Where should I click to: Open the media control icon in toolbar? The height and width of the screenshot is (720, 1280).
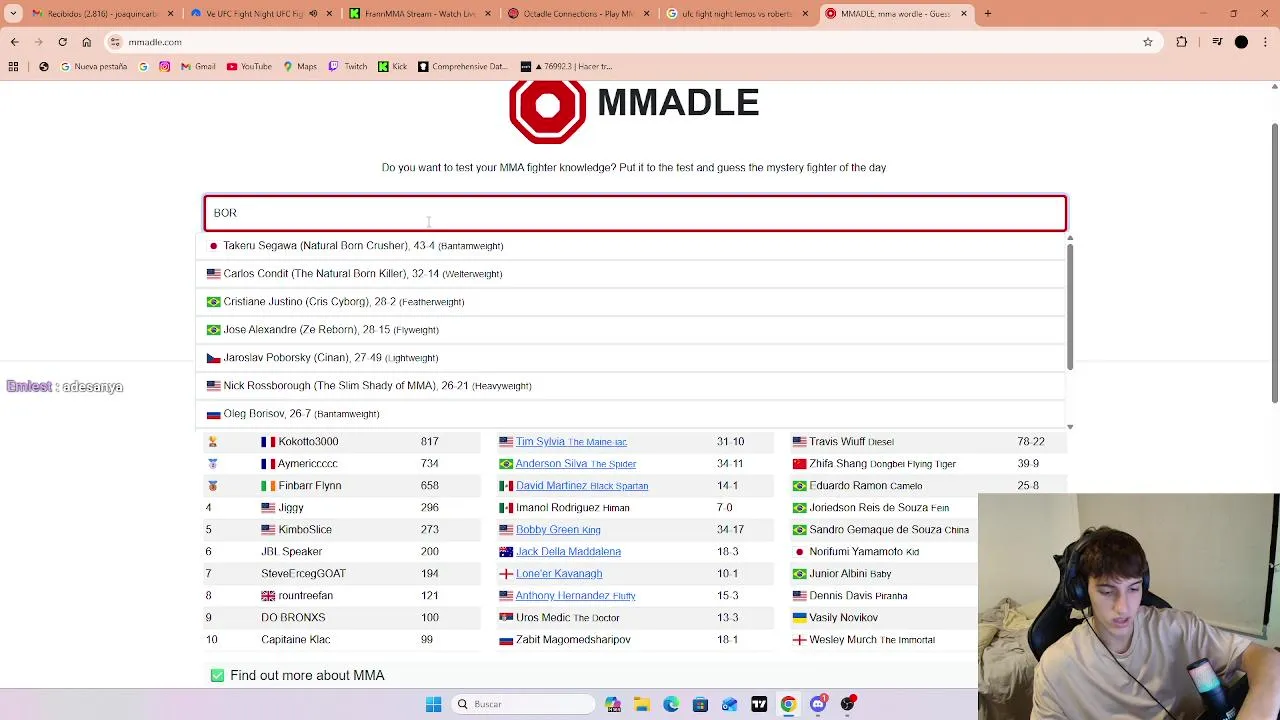pyautogui.click(x=1217, y=42)
